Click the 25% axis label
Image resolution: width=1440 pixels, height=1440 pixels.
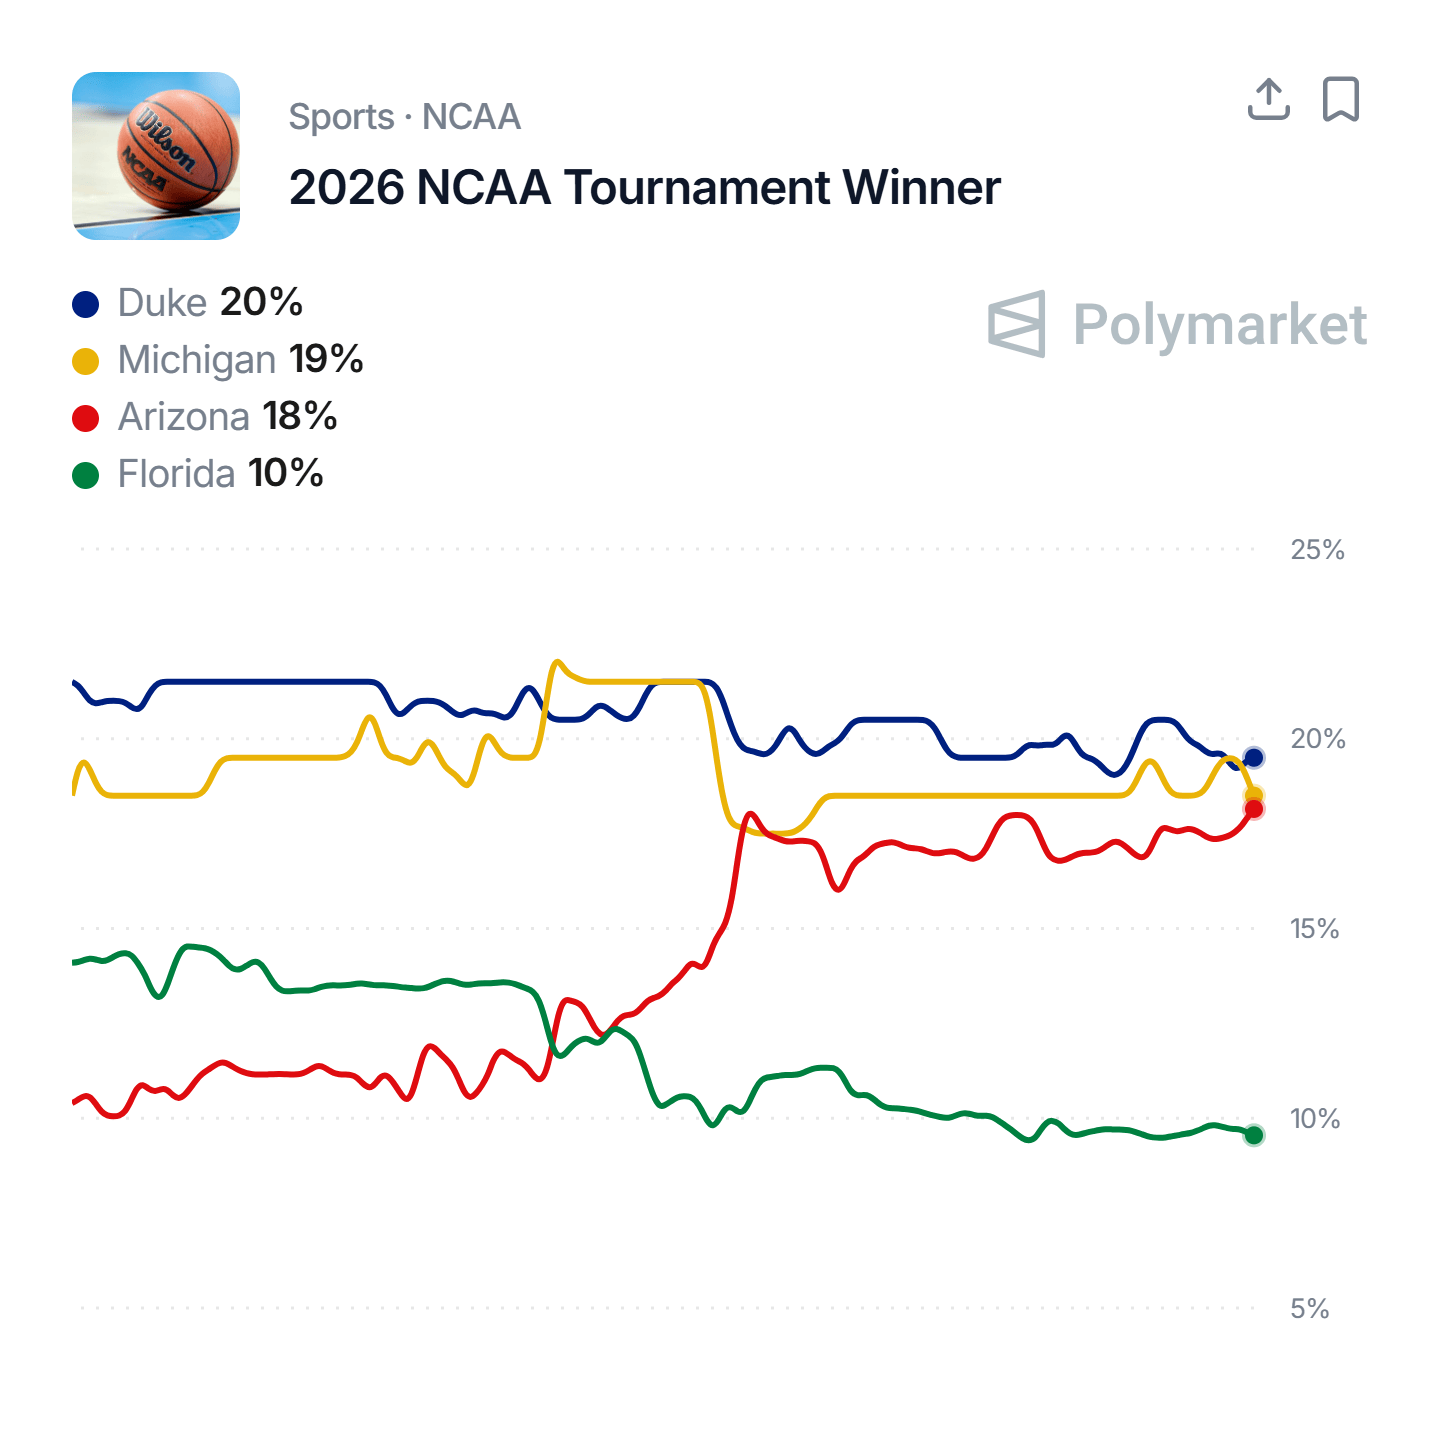coord(1317,550)
